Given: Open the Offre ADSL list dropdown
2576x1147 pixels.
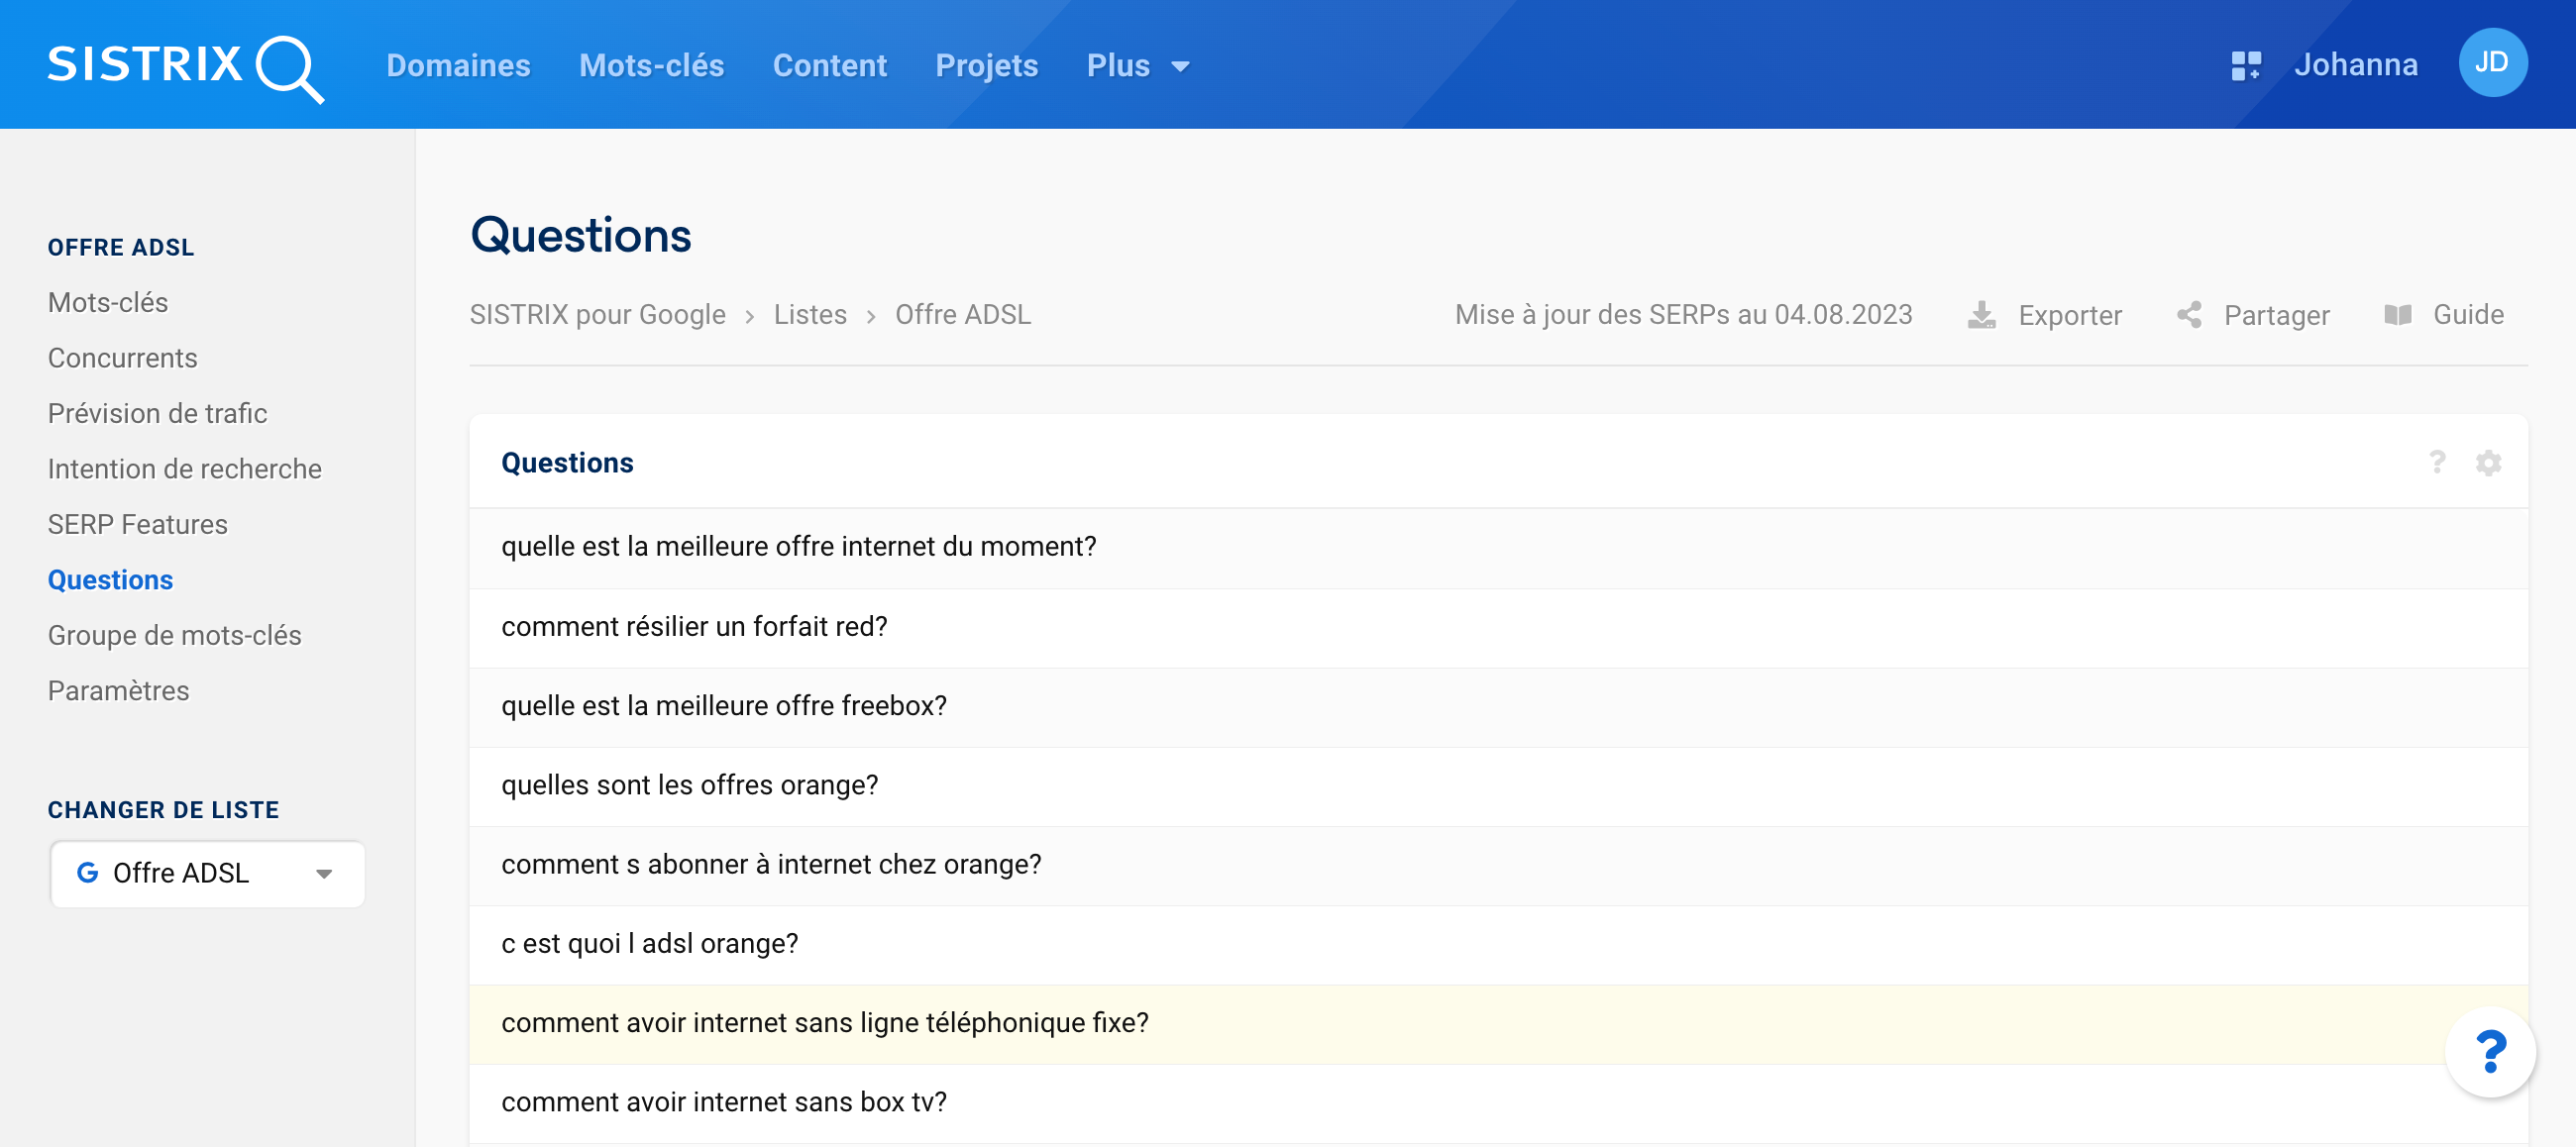Looking at the screenshot, I should (207, 873).
